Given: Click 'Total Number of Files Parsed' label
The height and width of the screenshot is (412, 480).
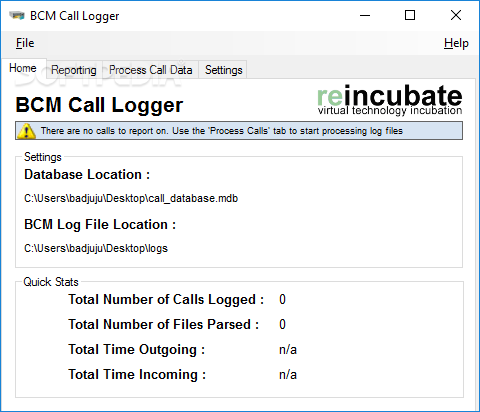Looking at the screenshot, I should point(164,324).
